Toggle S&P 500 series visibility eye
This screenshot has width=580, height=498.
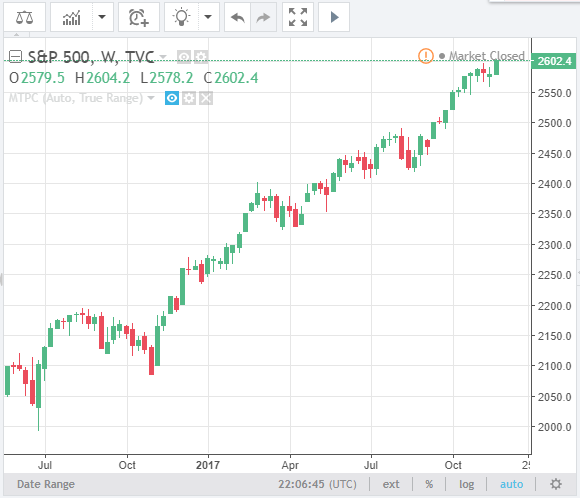tap(184, 57)
